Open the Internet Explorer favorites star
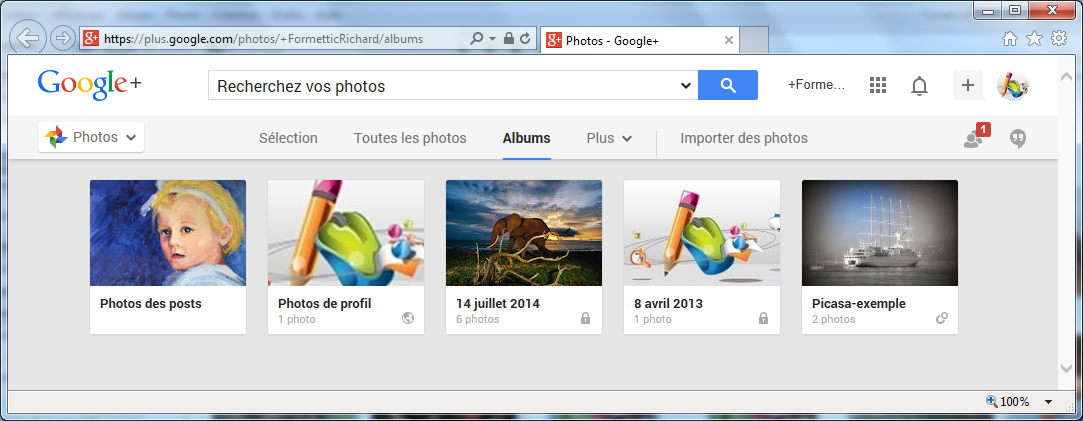Screen dimensions: 1083x421 tap(1034, 39)
